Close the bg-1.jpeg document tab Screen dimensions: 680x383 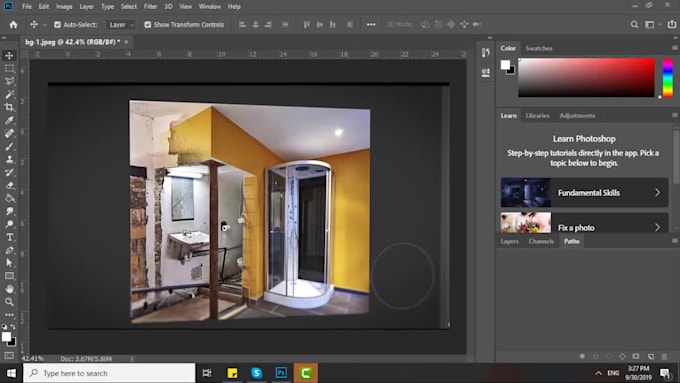click(x=126, y=42)
